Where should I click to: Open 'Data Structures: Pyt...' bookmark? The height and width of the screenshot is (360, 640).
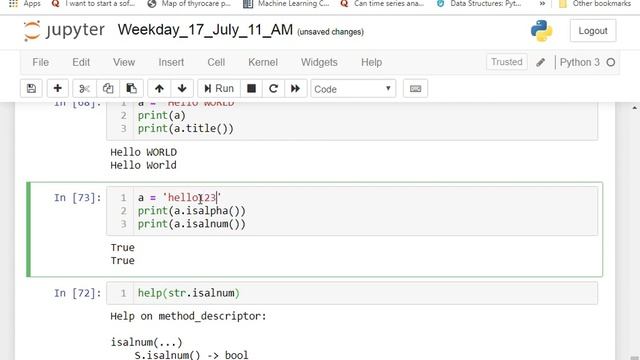tap(479, 4)
